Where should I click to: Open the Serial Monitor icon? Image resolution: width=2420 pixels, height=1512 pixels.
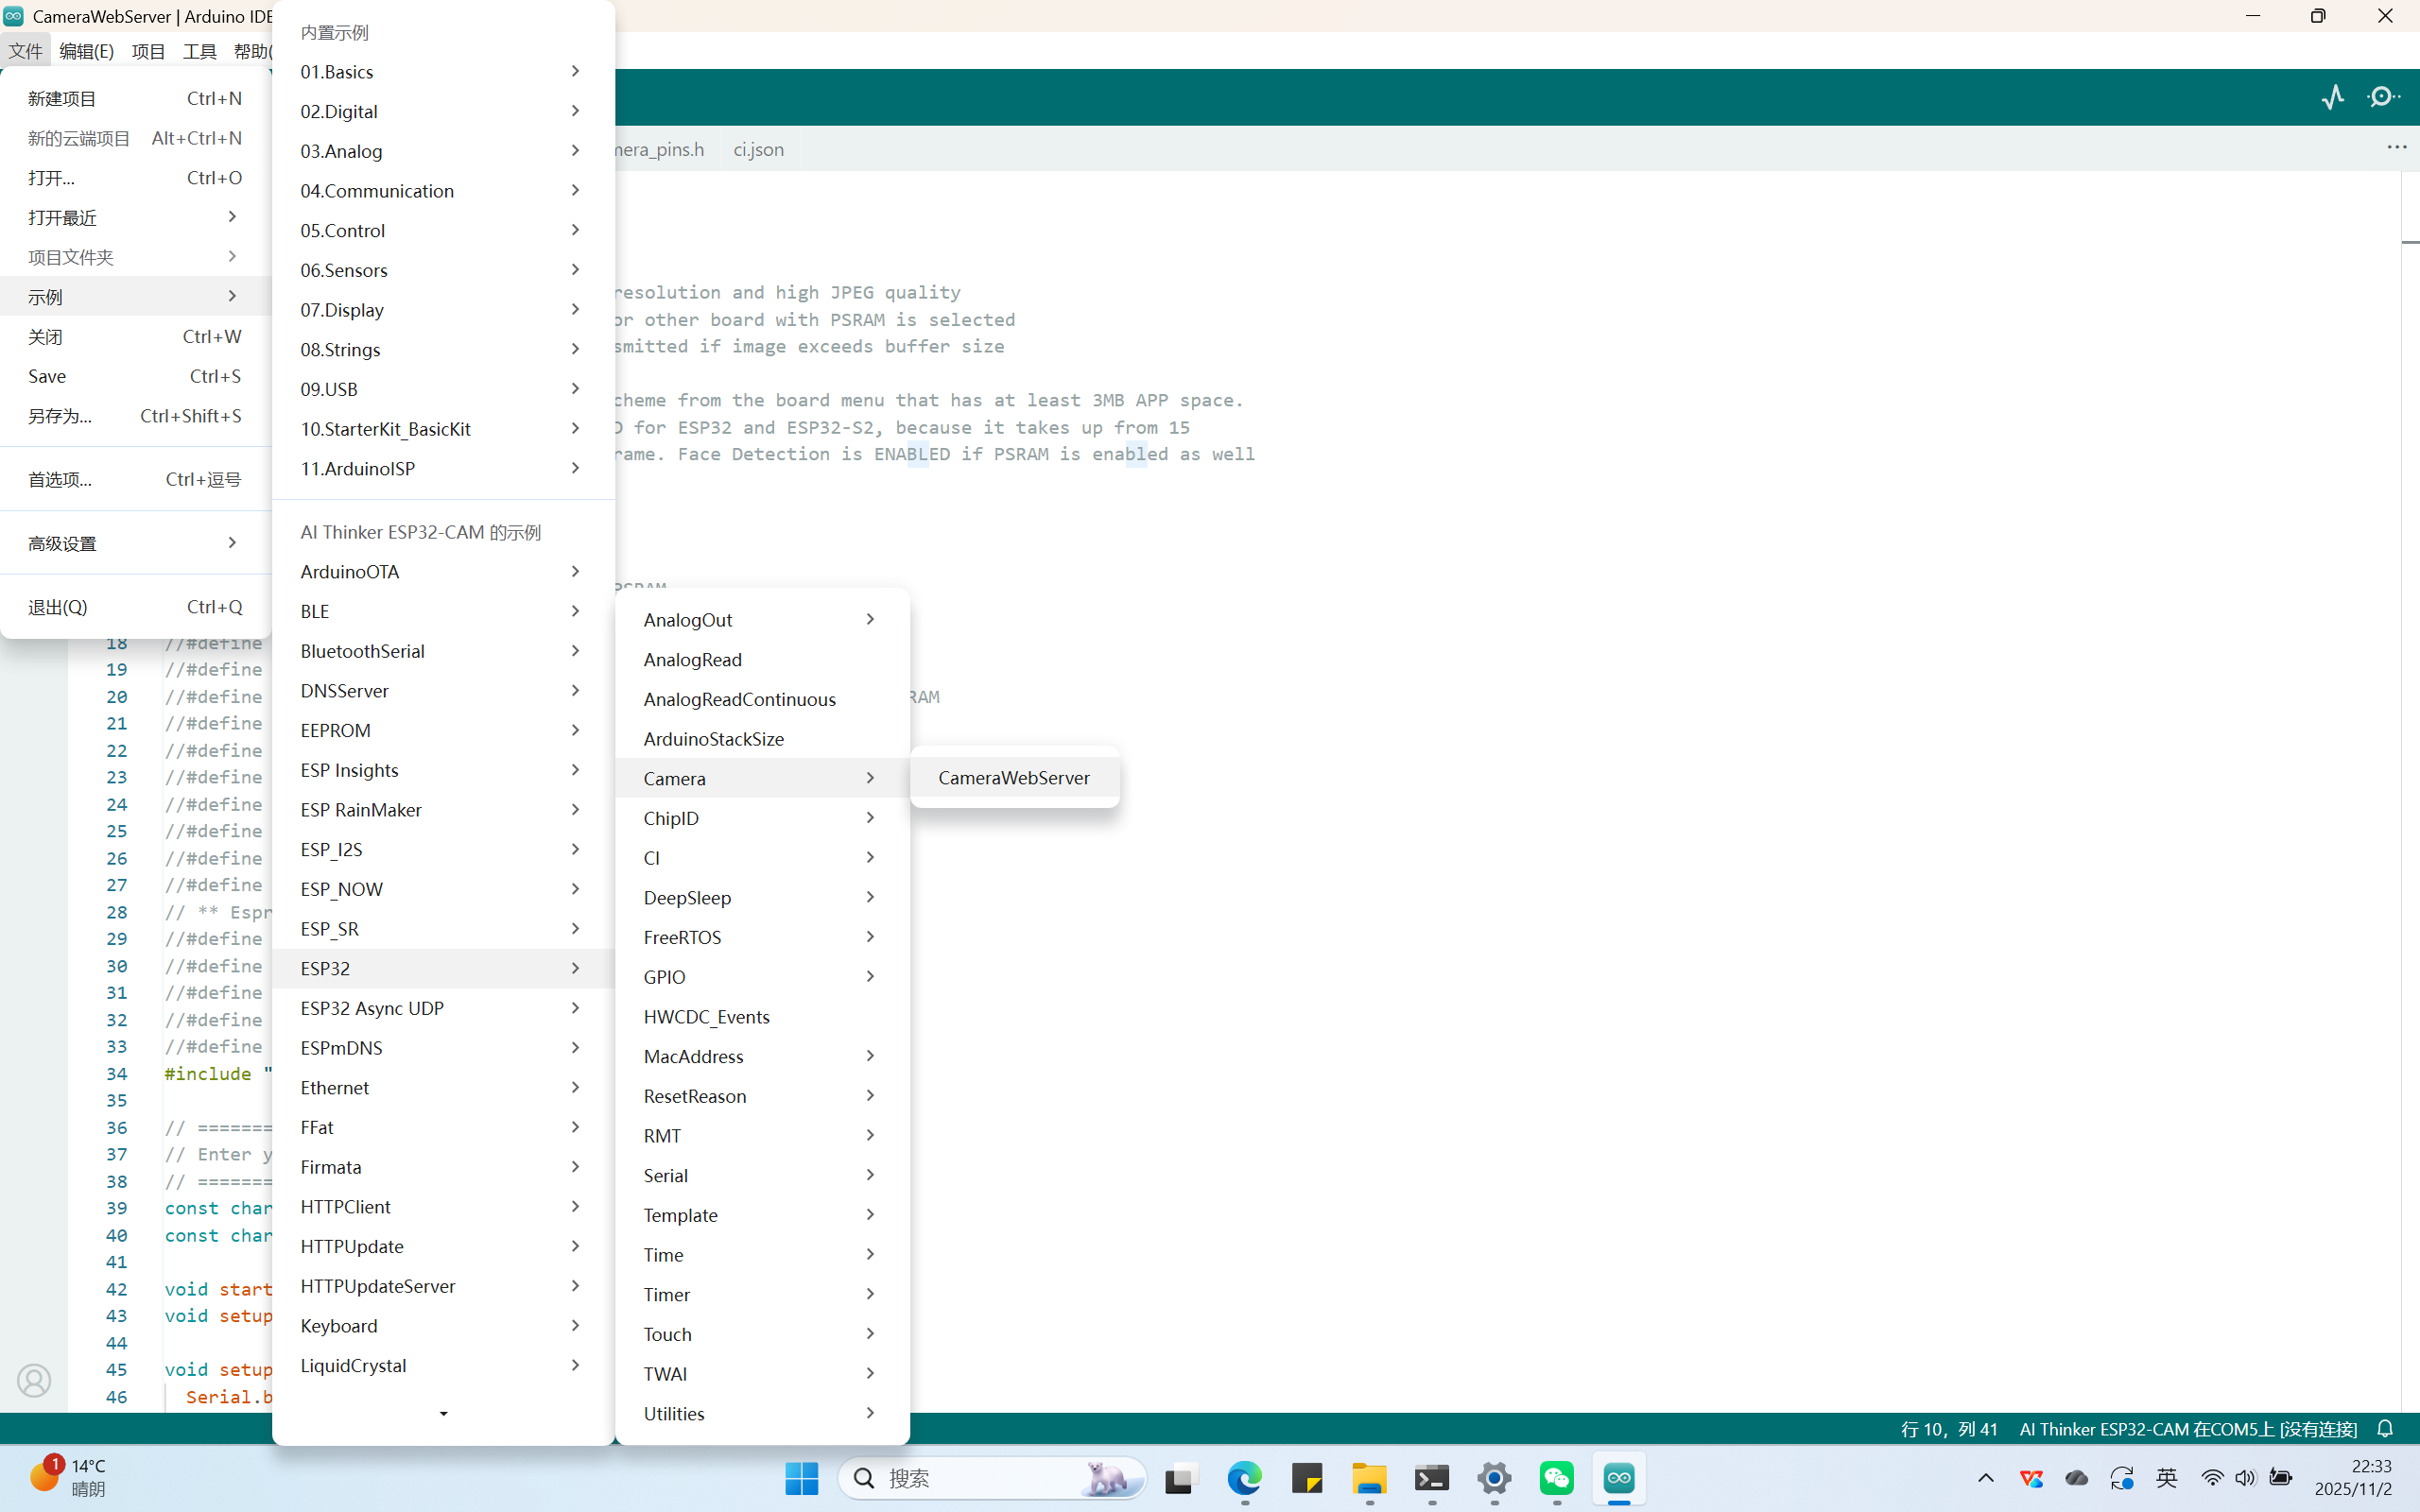2384,97
